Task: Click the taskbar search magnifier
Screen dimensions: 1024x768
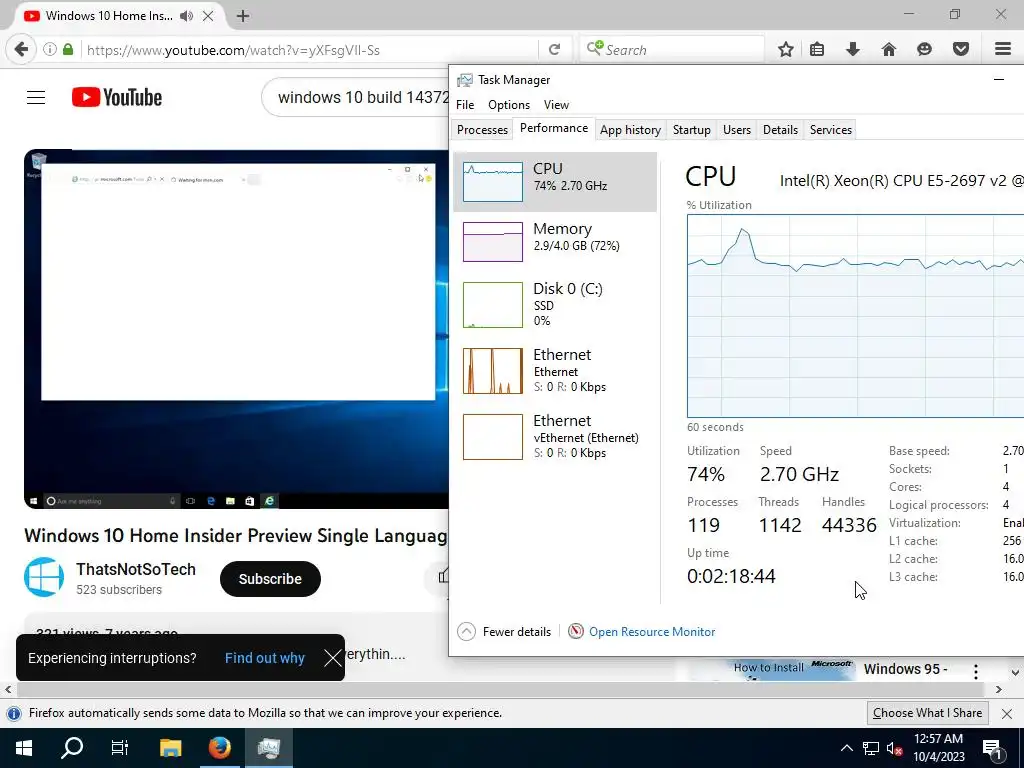Action: 72,748
